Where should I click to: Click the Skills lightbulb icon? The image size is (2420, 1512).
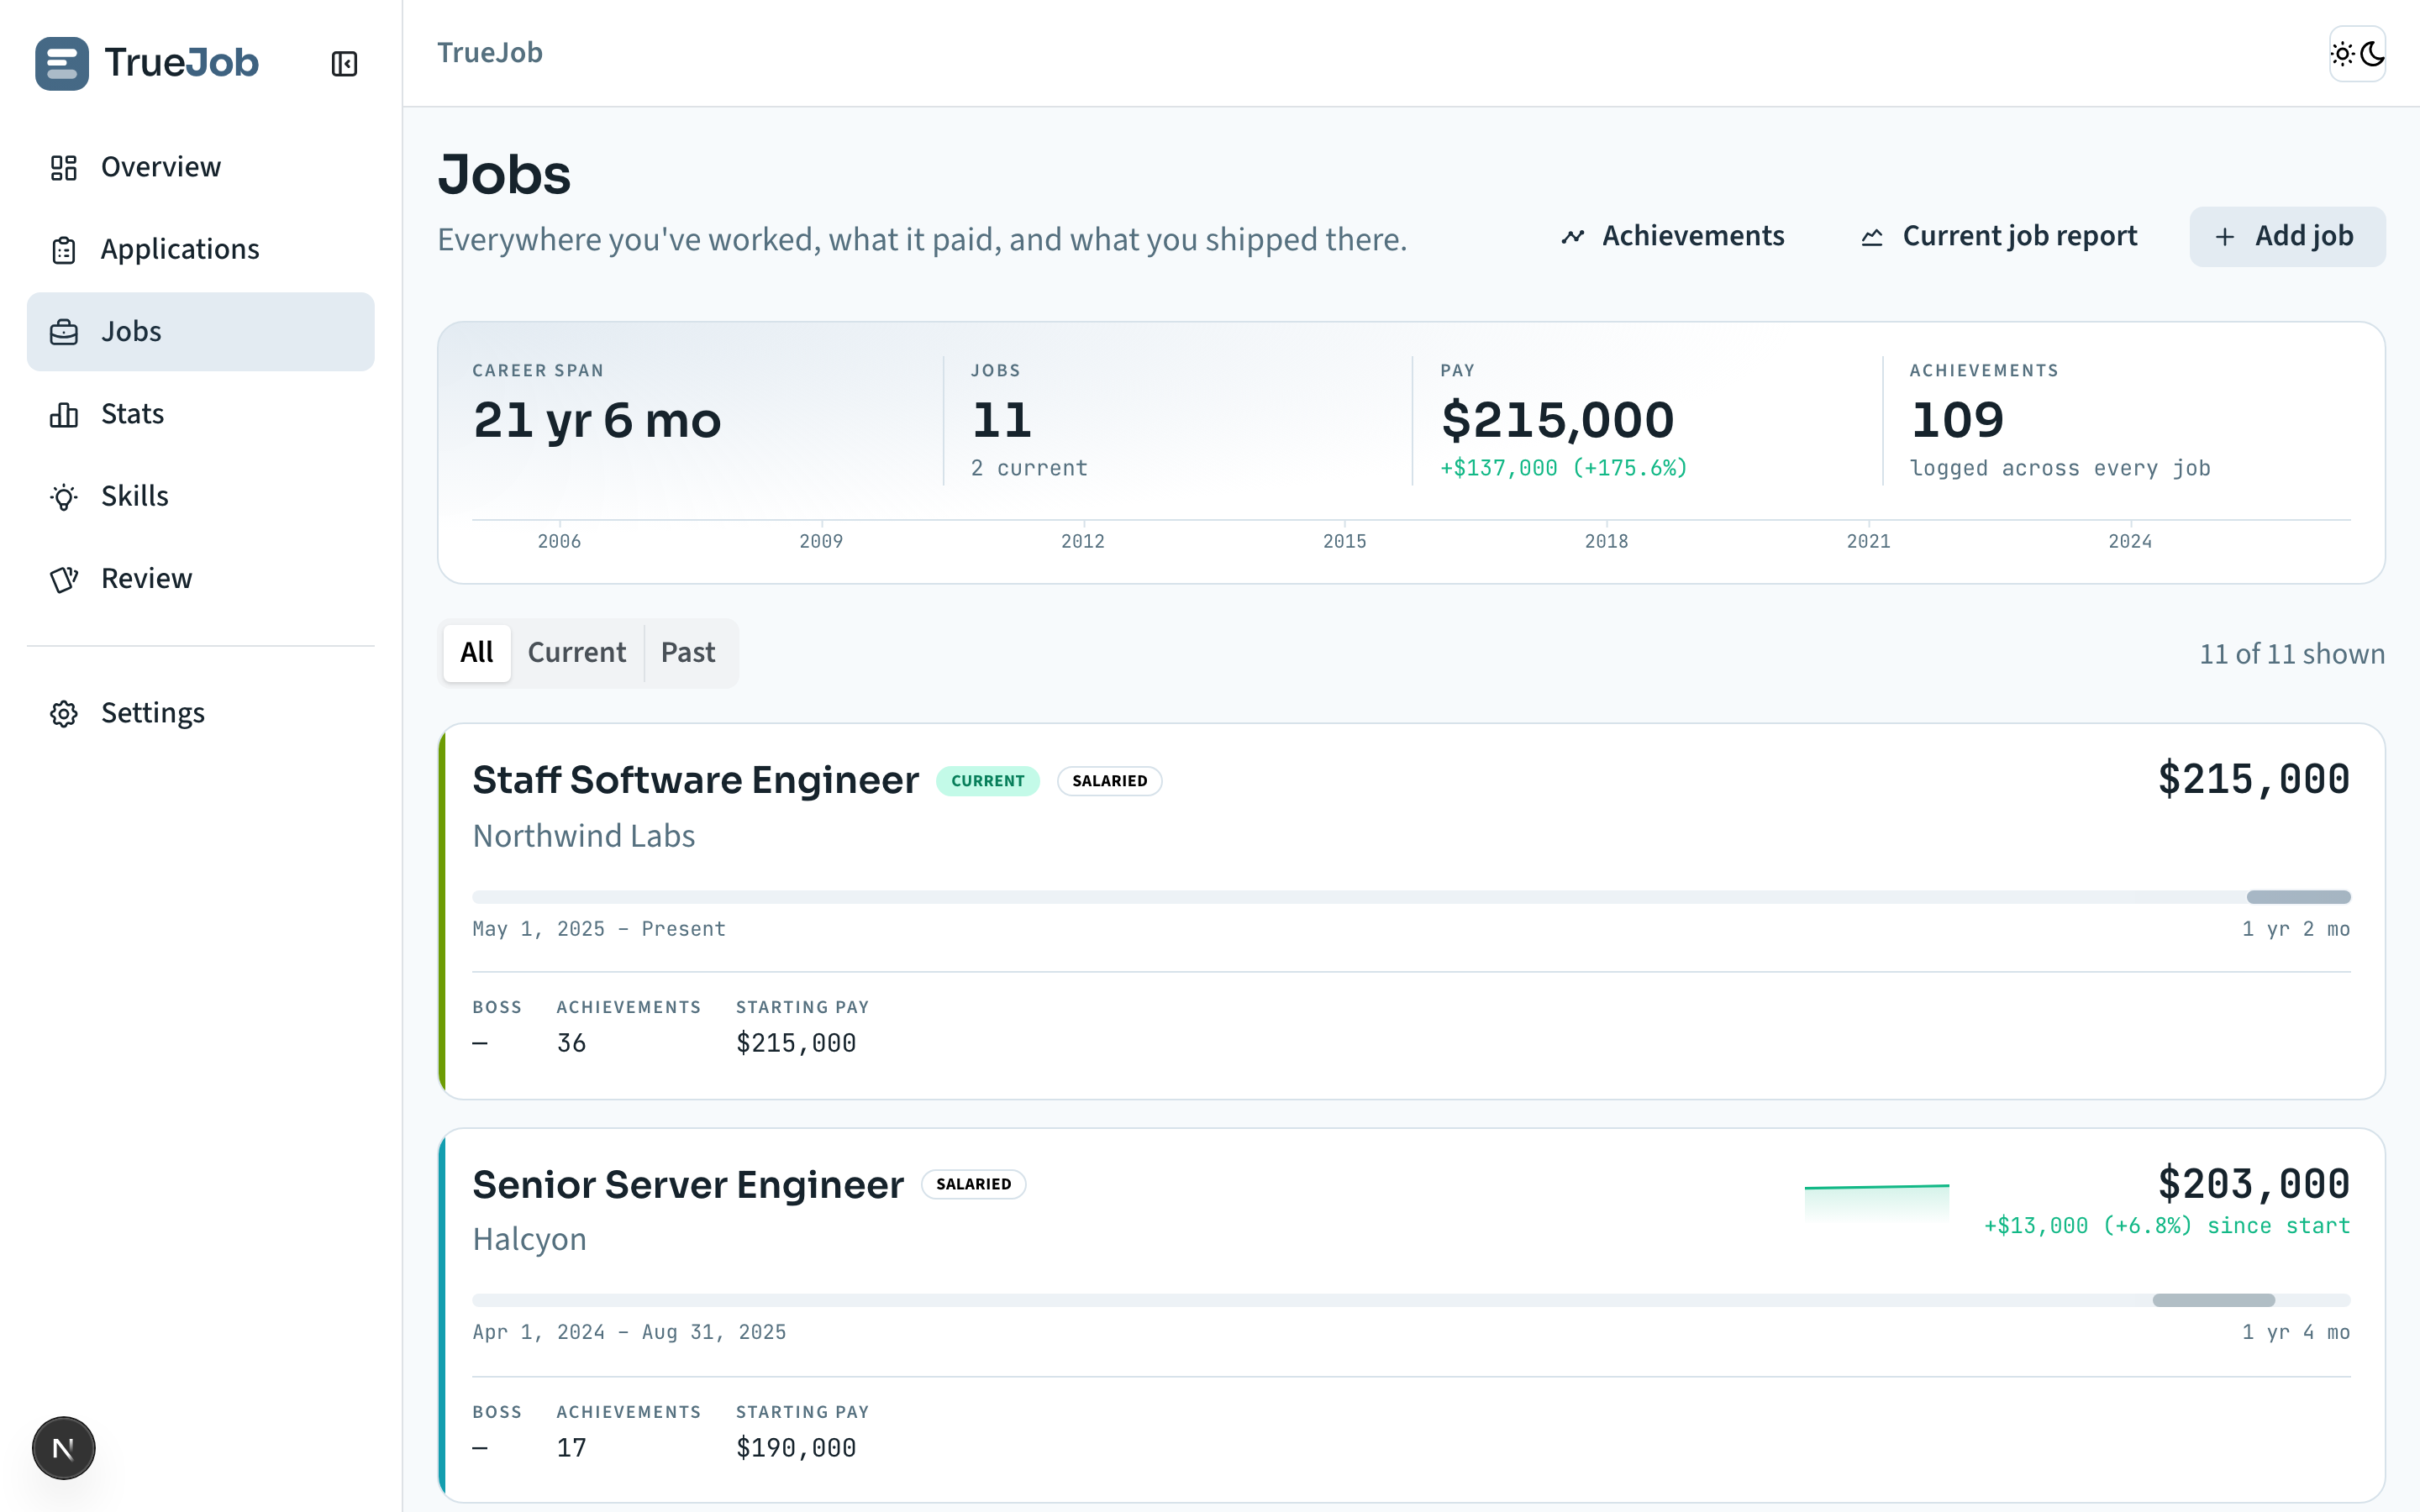tap(64, 497)
